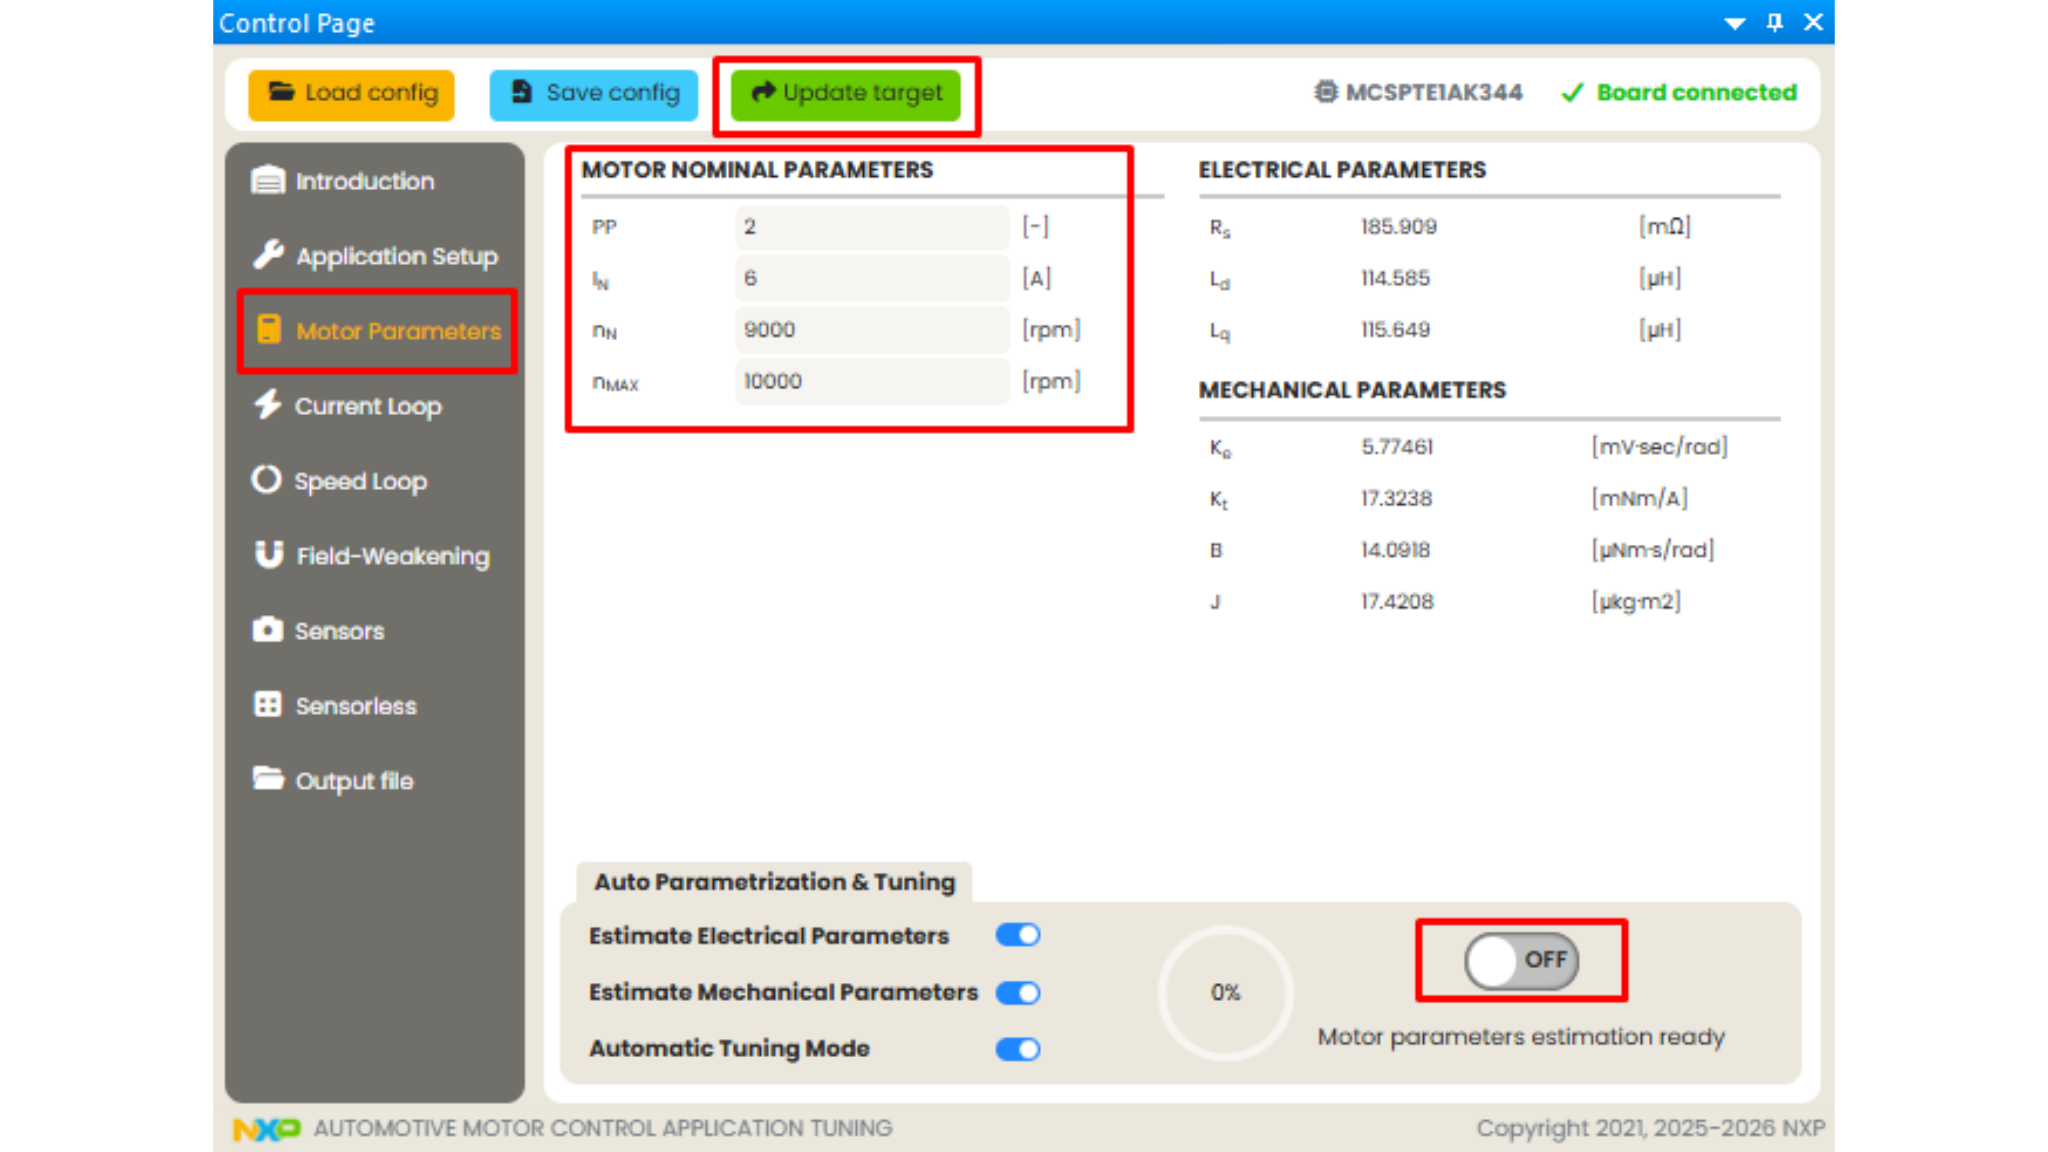Screen dimensions: 2048x1152
Task: Click the Copyright 2021, 2025-2026 NXP text
Action: point(1651,1128)
